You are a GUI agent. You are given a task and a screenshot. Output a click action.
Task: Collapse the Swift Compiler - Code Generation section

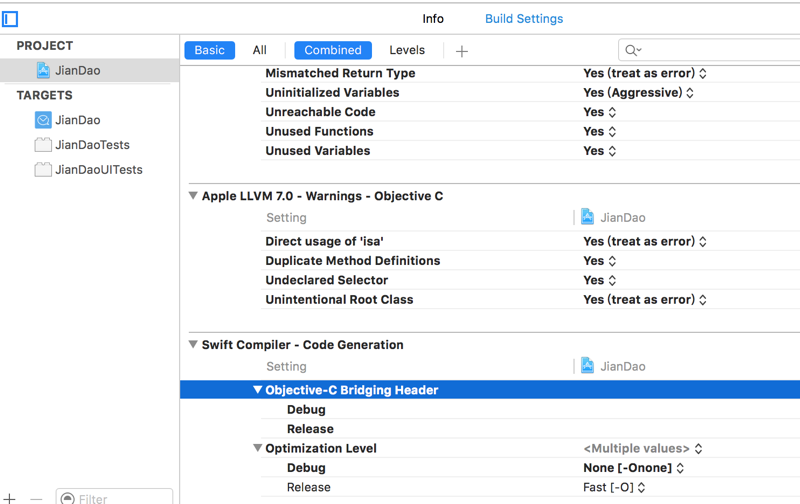pos(193,345)
